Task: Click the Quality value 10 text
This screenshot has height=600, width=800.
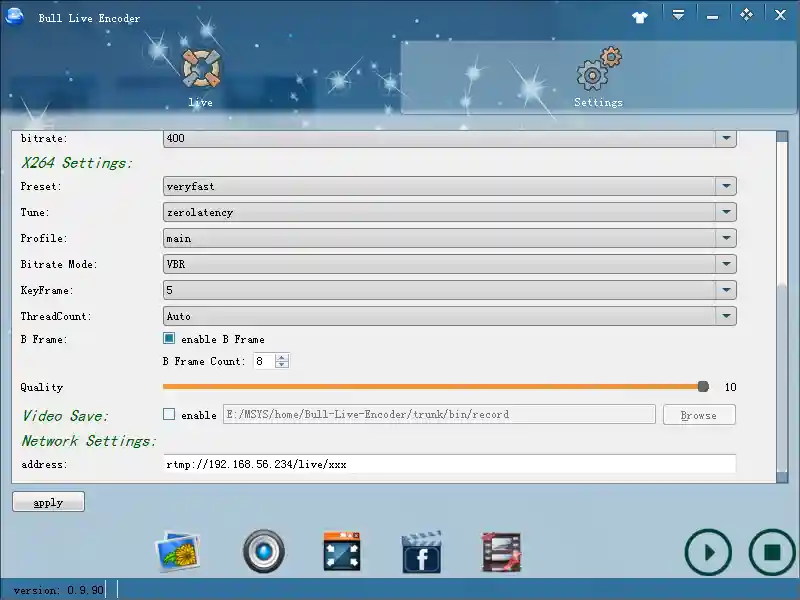Action: click(730, 387)
